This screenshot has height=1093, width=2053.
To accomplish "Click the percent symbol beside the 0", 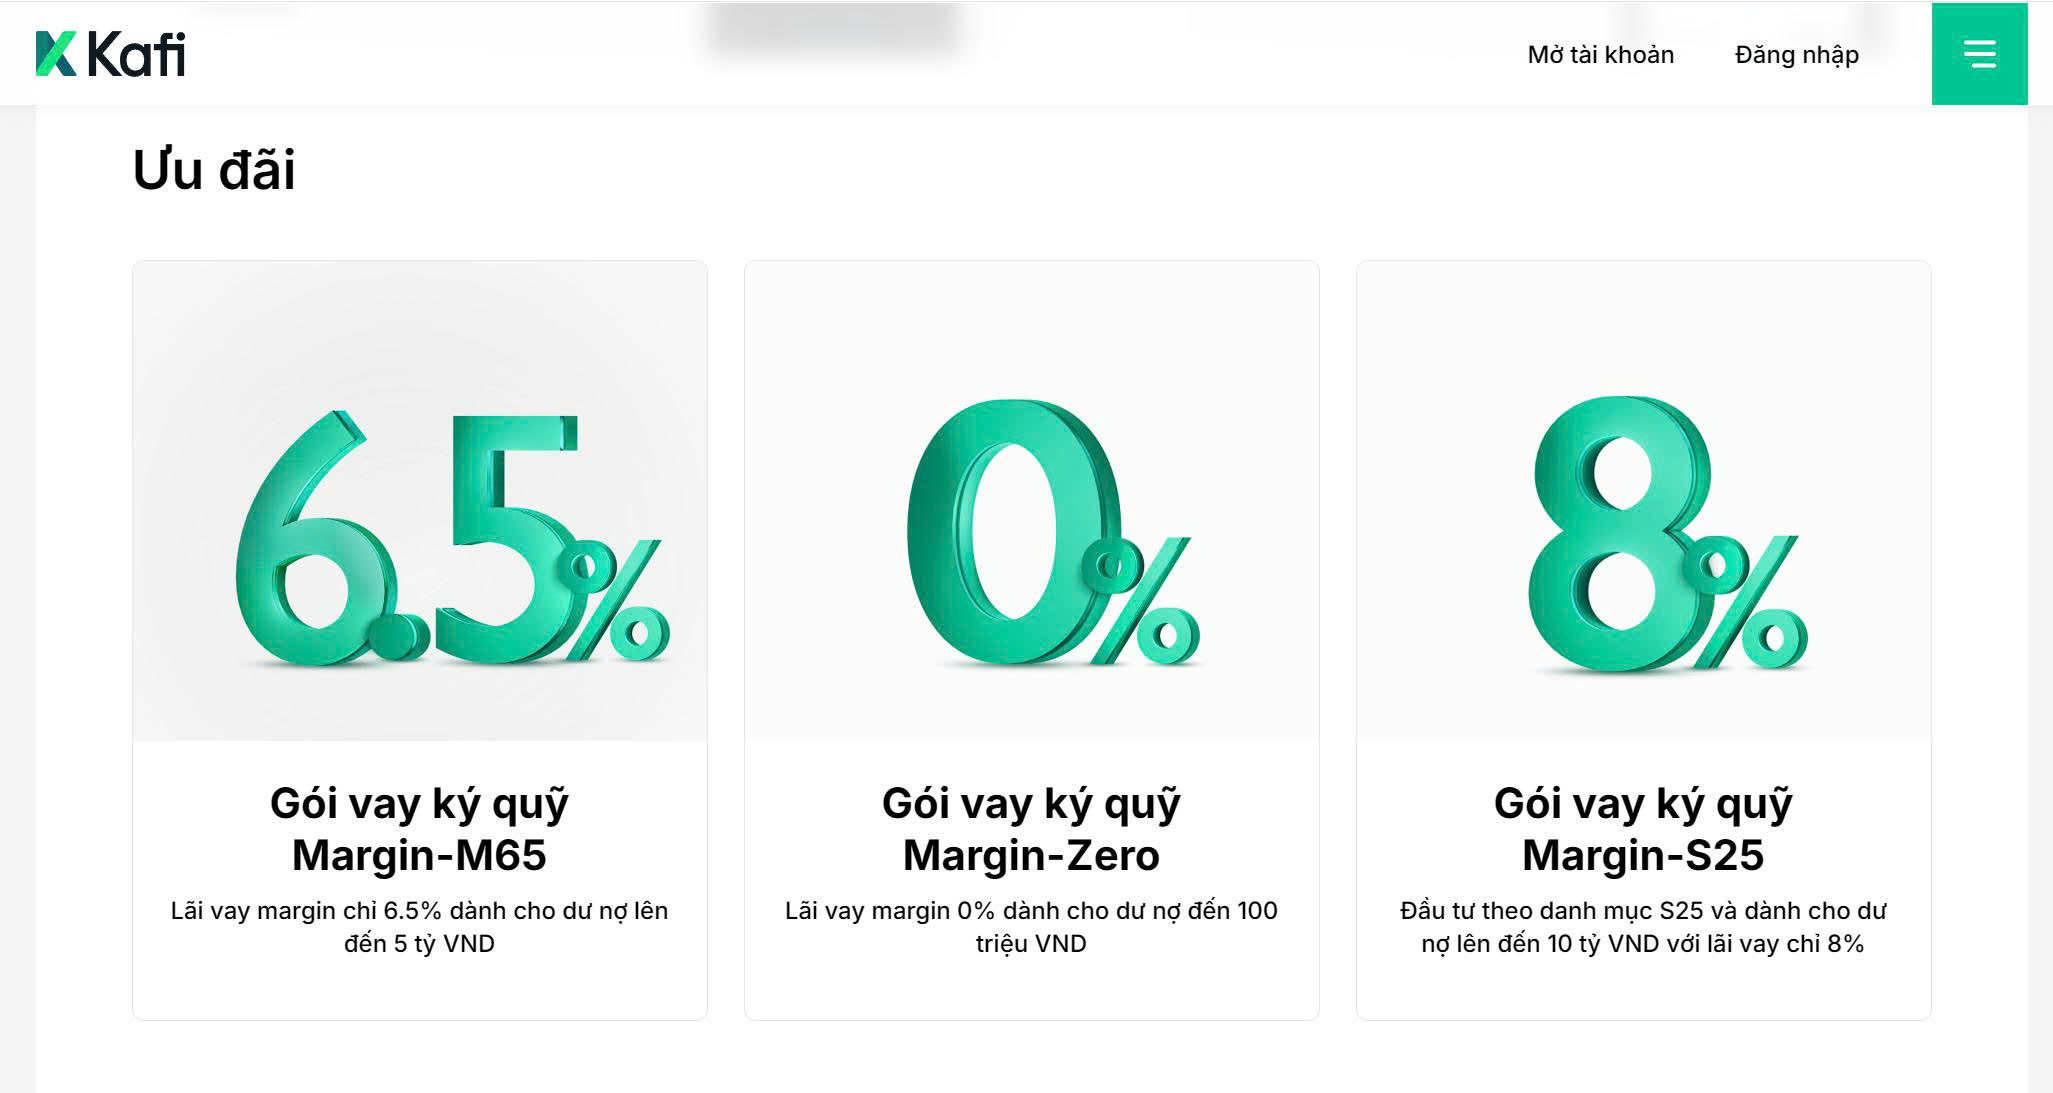I will pyautogui.click(x=1141, y=602).
